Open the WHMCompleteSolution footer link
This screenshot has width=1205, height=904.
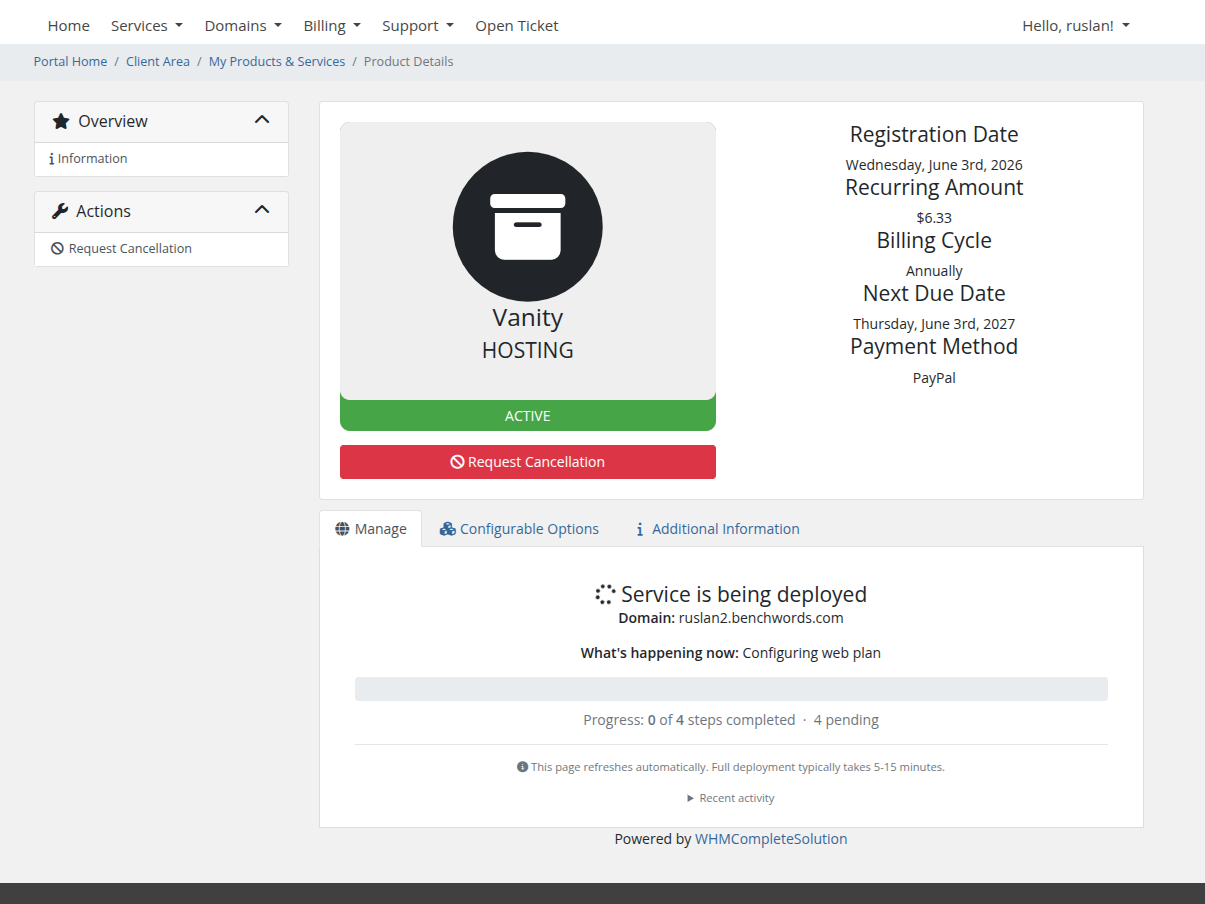pos(771,839)
